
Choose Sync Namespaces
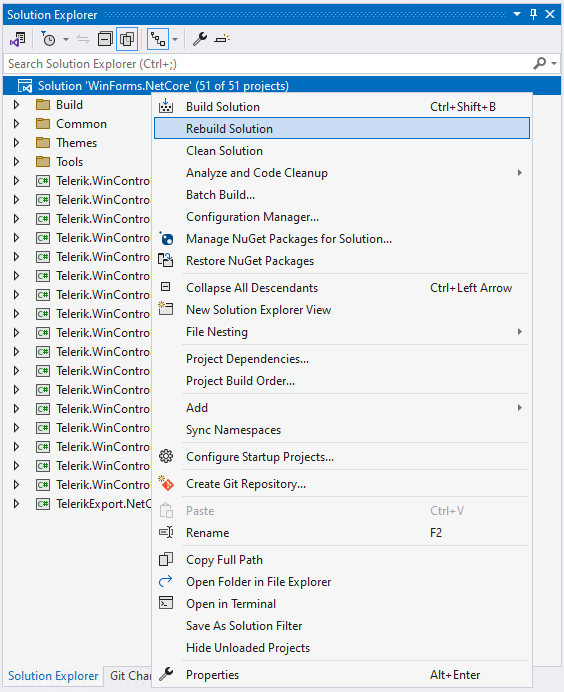click(342, 430)
